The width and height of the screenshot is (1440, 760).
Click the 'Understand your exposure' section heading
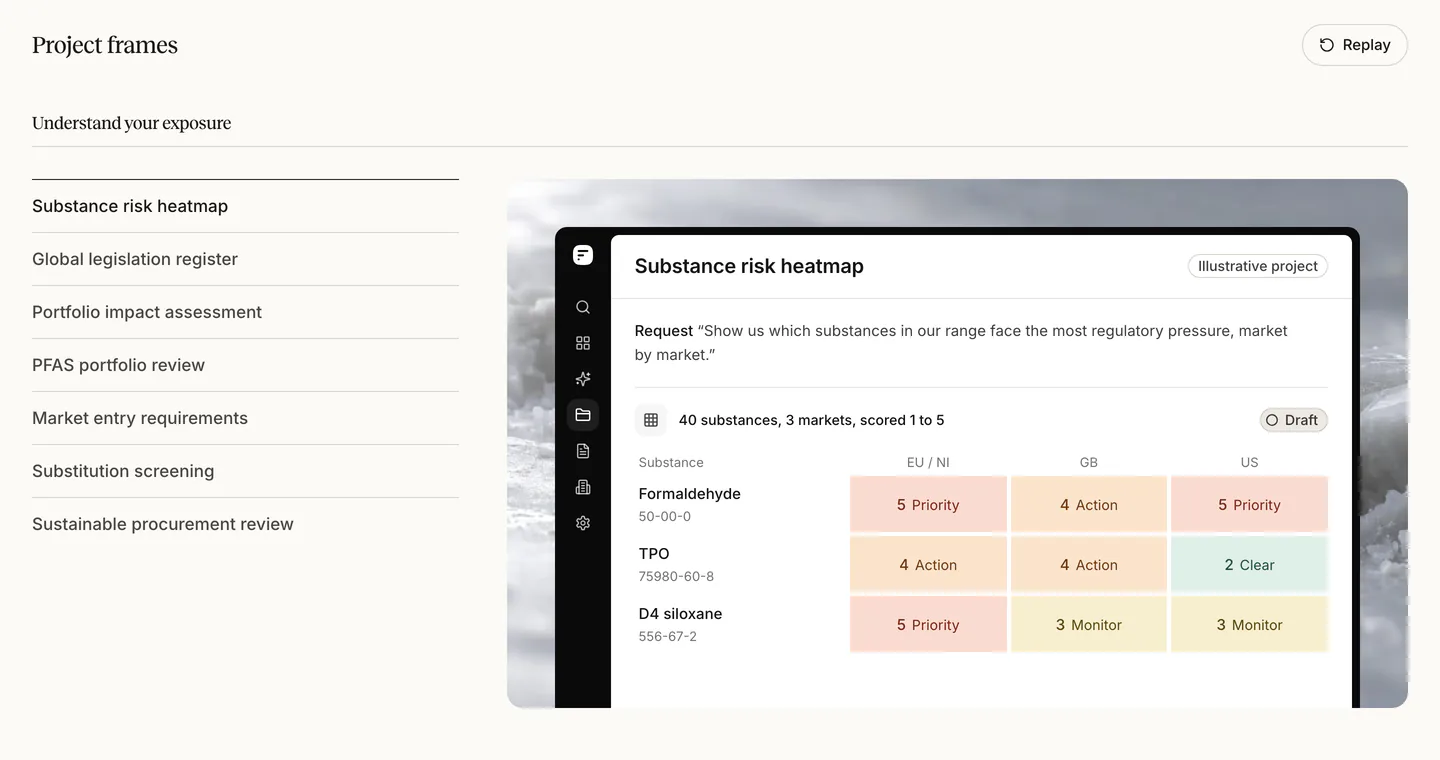(132, 123)
